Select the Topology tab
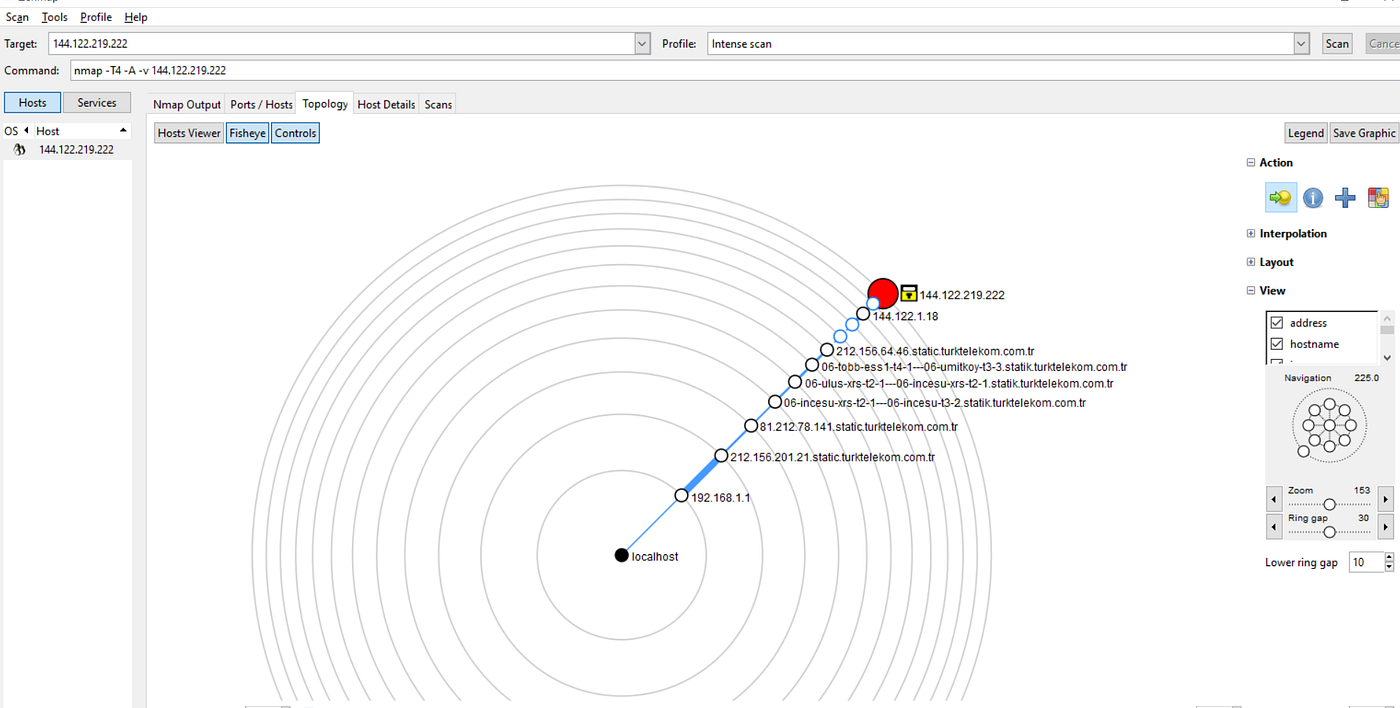Viewport: 1400px width, 708px height. coord(325,103)
